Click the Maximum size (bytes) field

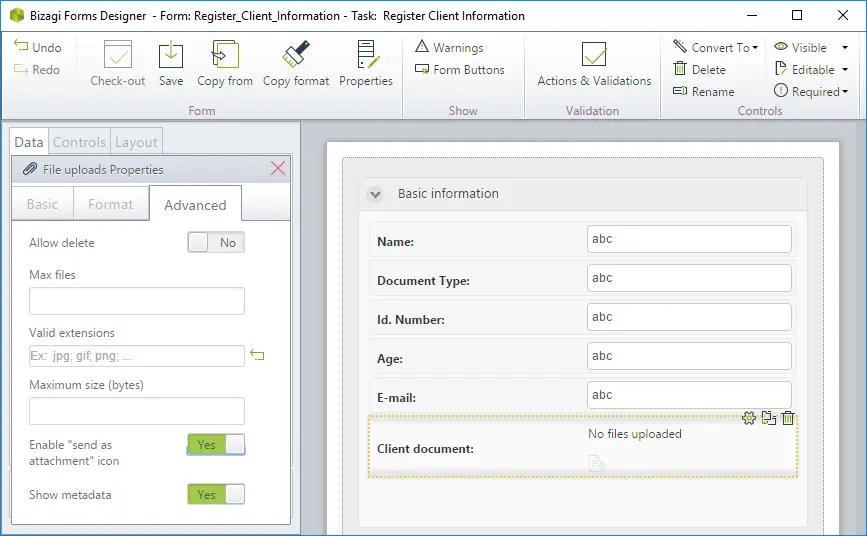pos(137,411)
